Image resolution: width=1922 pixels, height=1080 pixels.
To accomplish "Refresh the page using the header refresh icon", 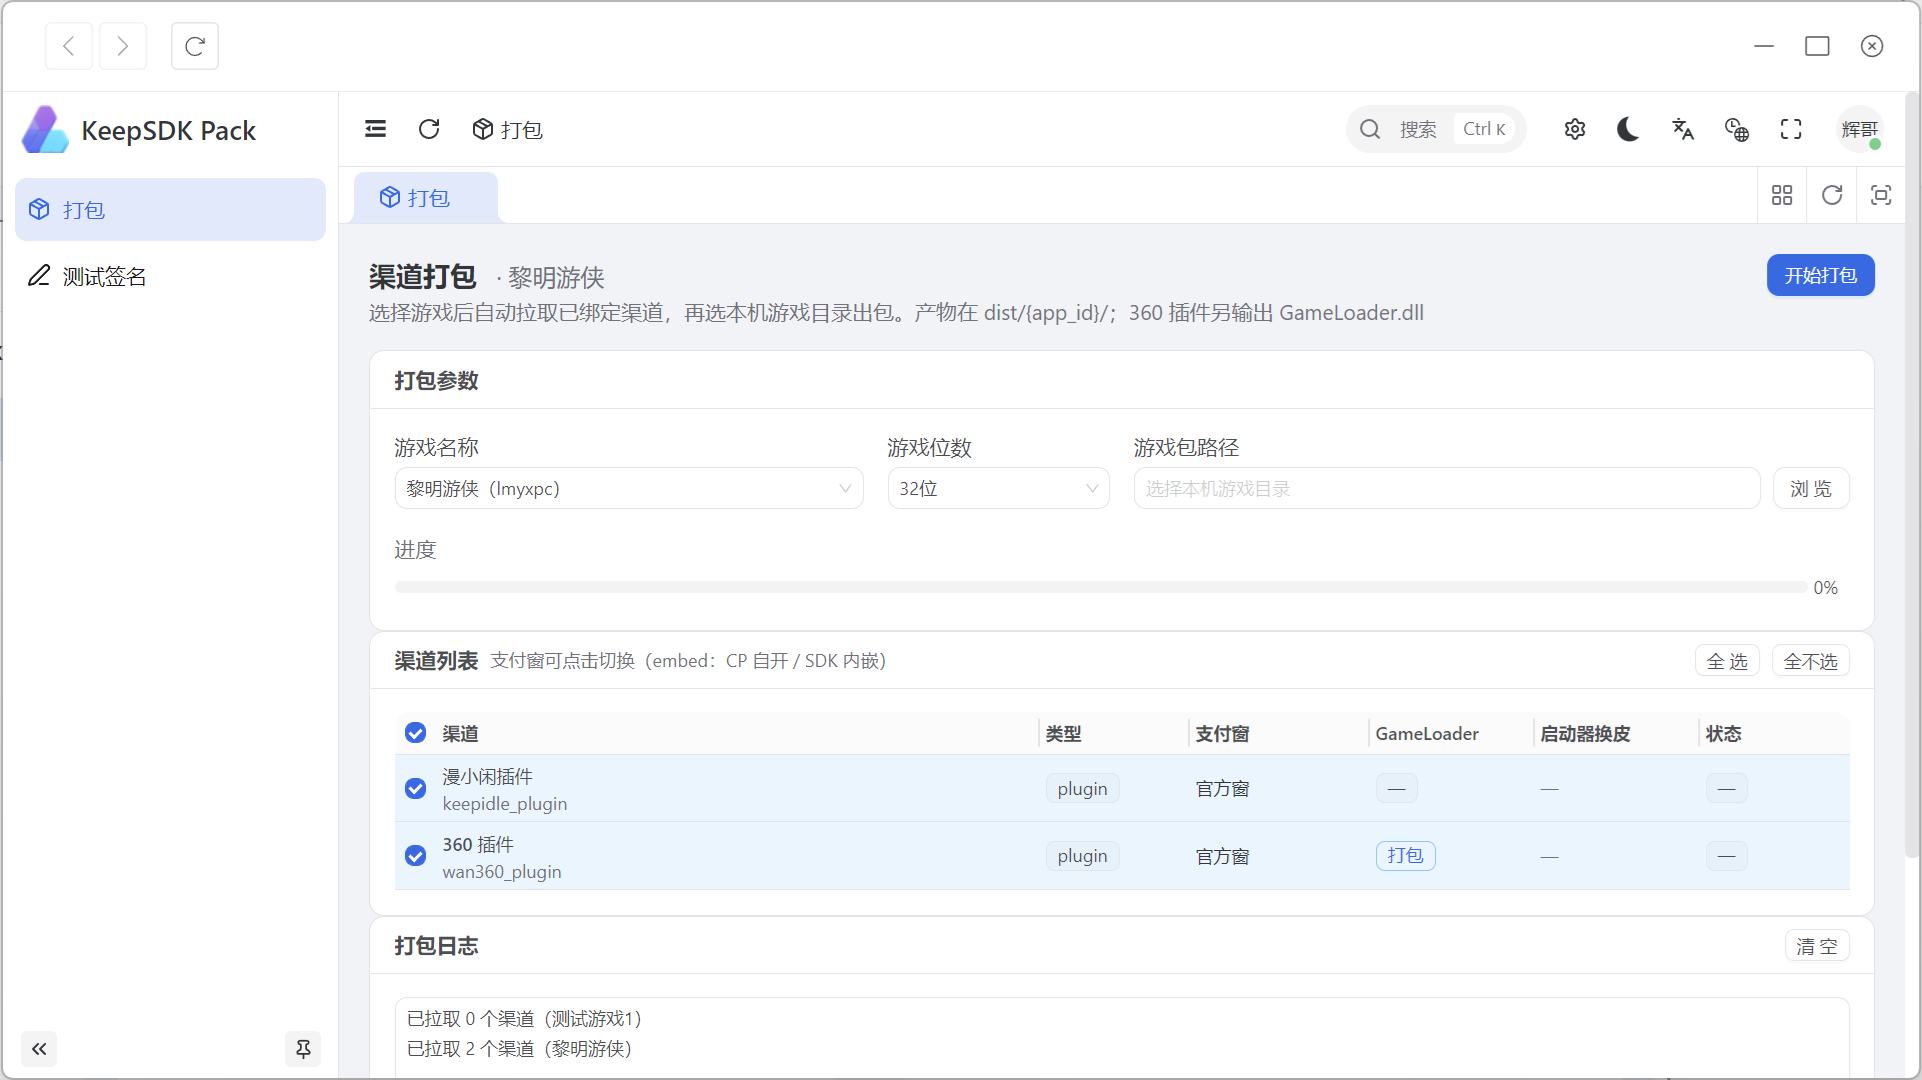I will click(429, 129).
